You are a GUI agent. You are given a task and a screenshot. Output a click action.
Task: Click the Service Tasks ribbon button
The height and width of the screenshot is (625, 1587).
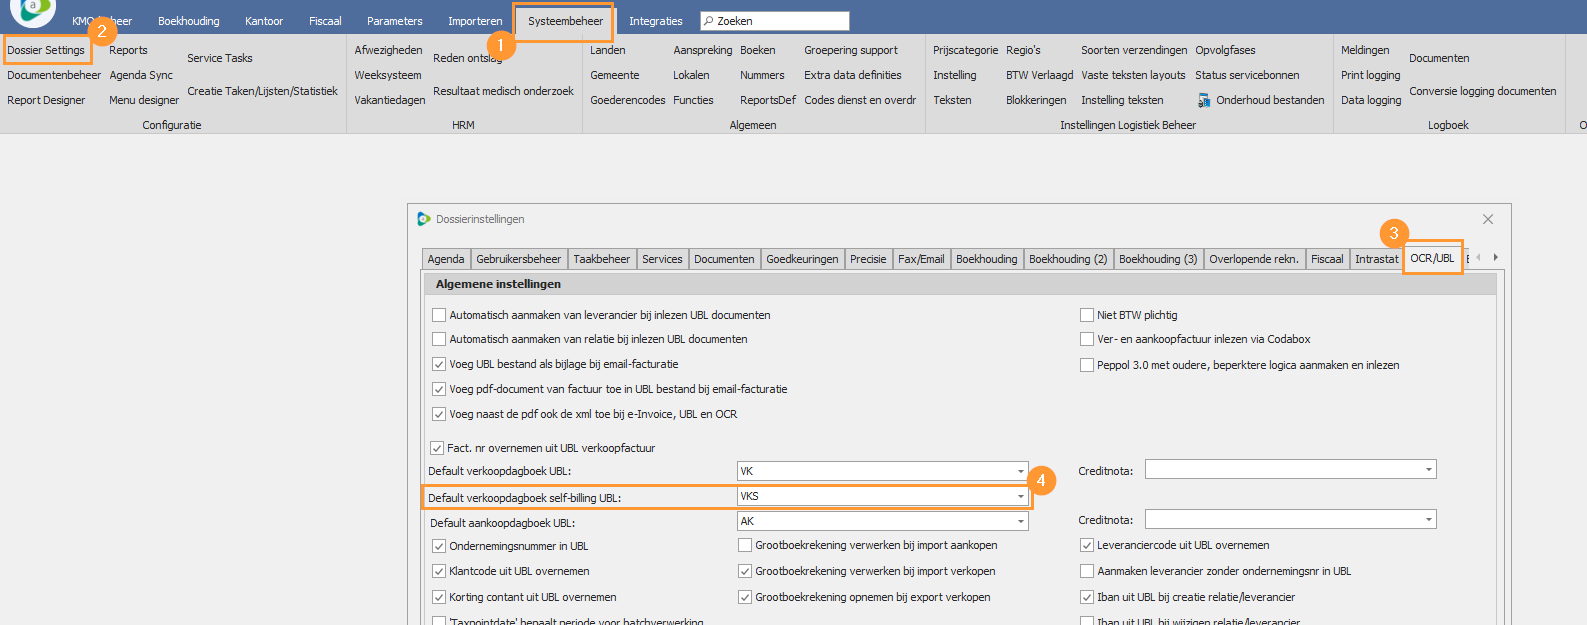pos(220,58)
